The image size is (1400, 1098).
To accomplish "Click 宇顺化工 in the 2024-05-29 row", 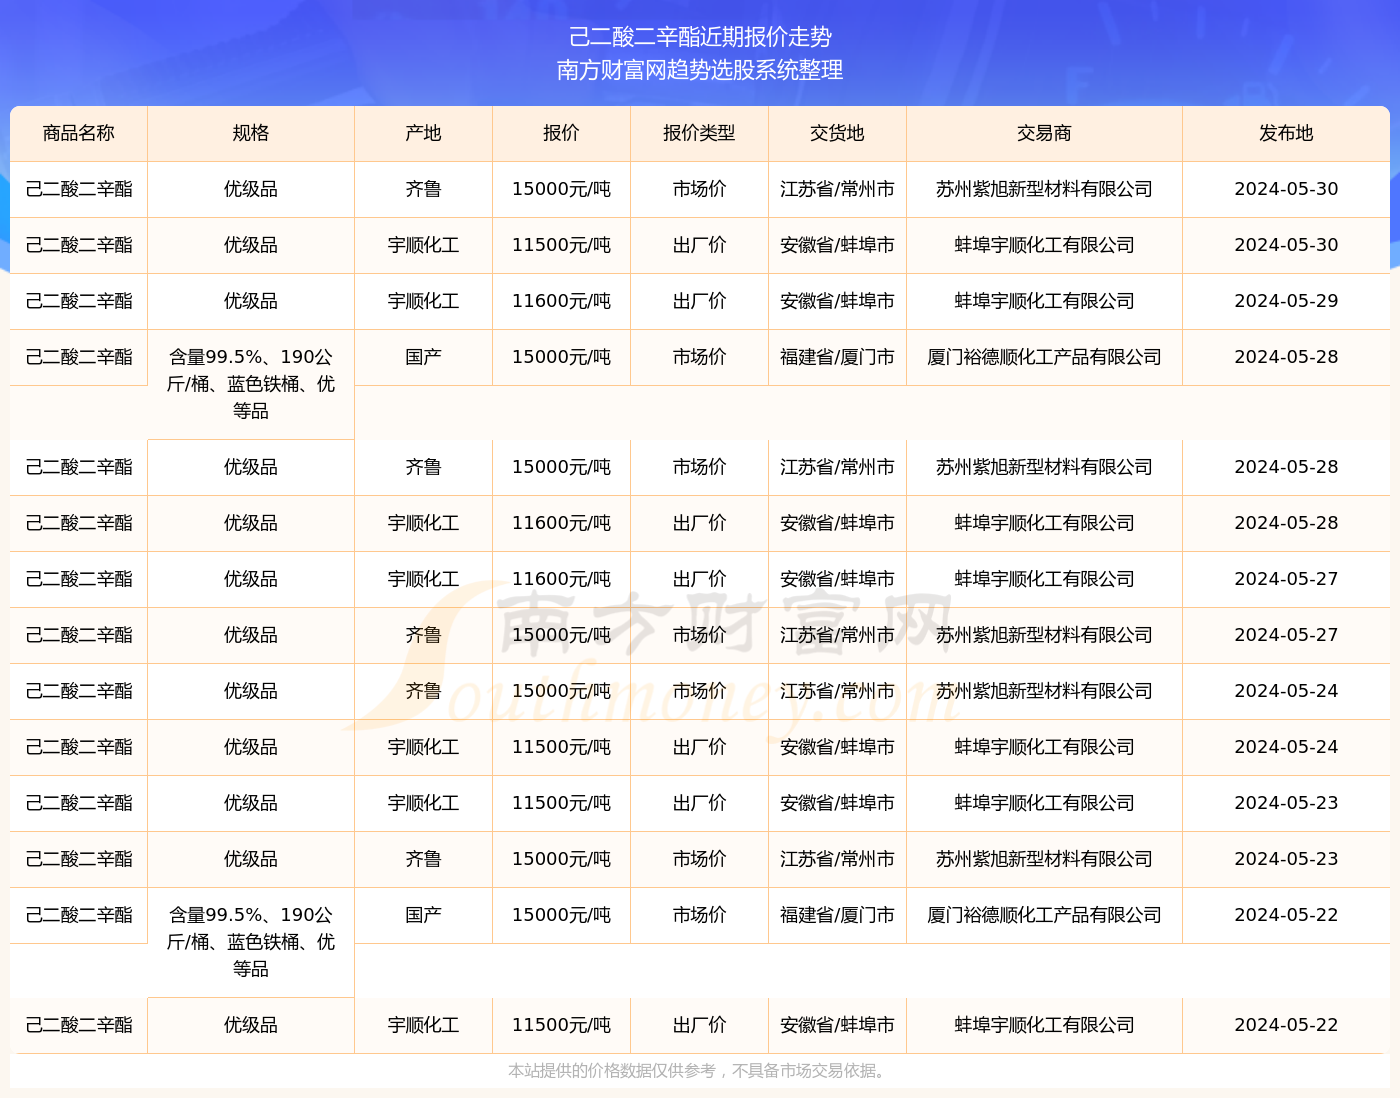I will pyautogui.click(x=424, y=301).
